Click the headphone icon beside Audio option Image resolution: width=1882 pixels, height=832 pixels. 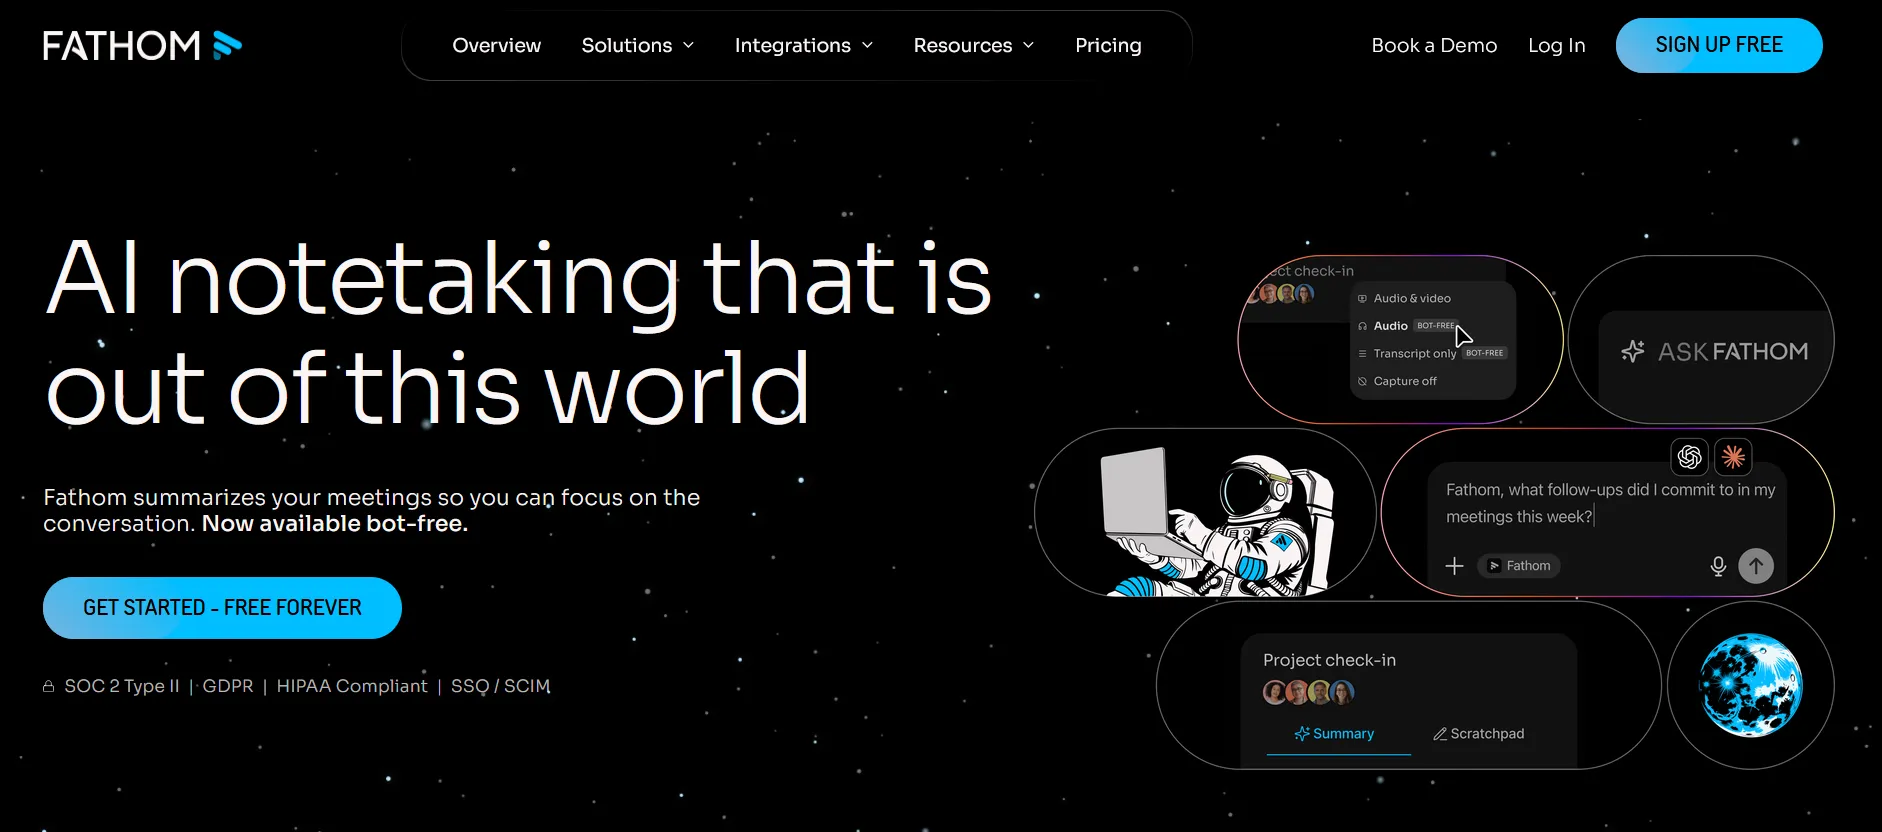pos(1362,326)
